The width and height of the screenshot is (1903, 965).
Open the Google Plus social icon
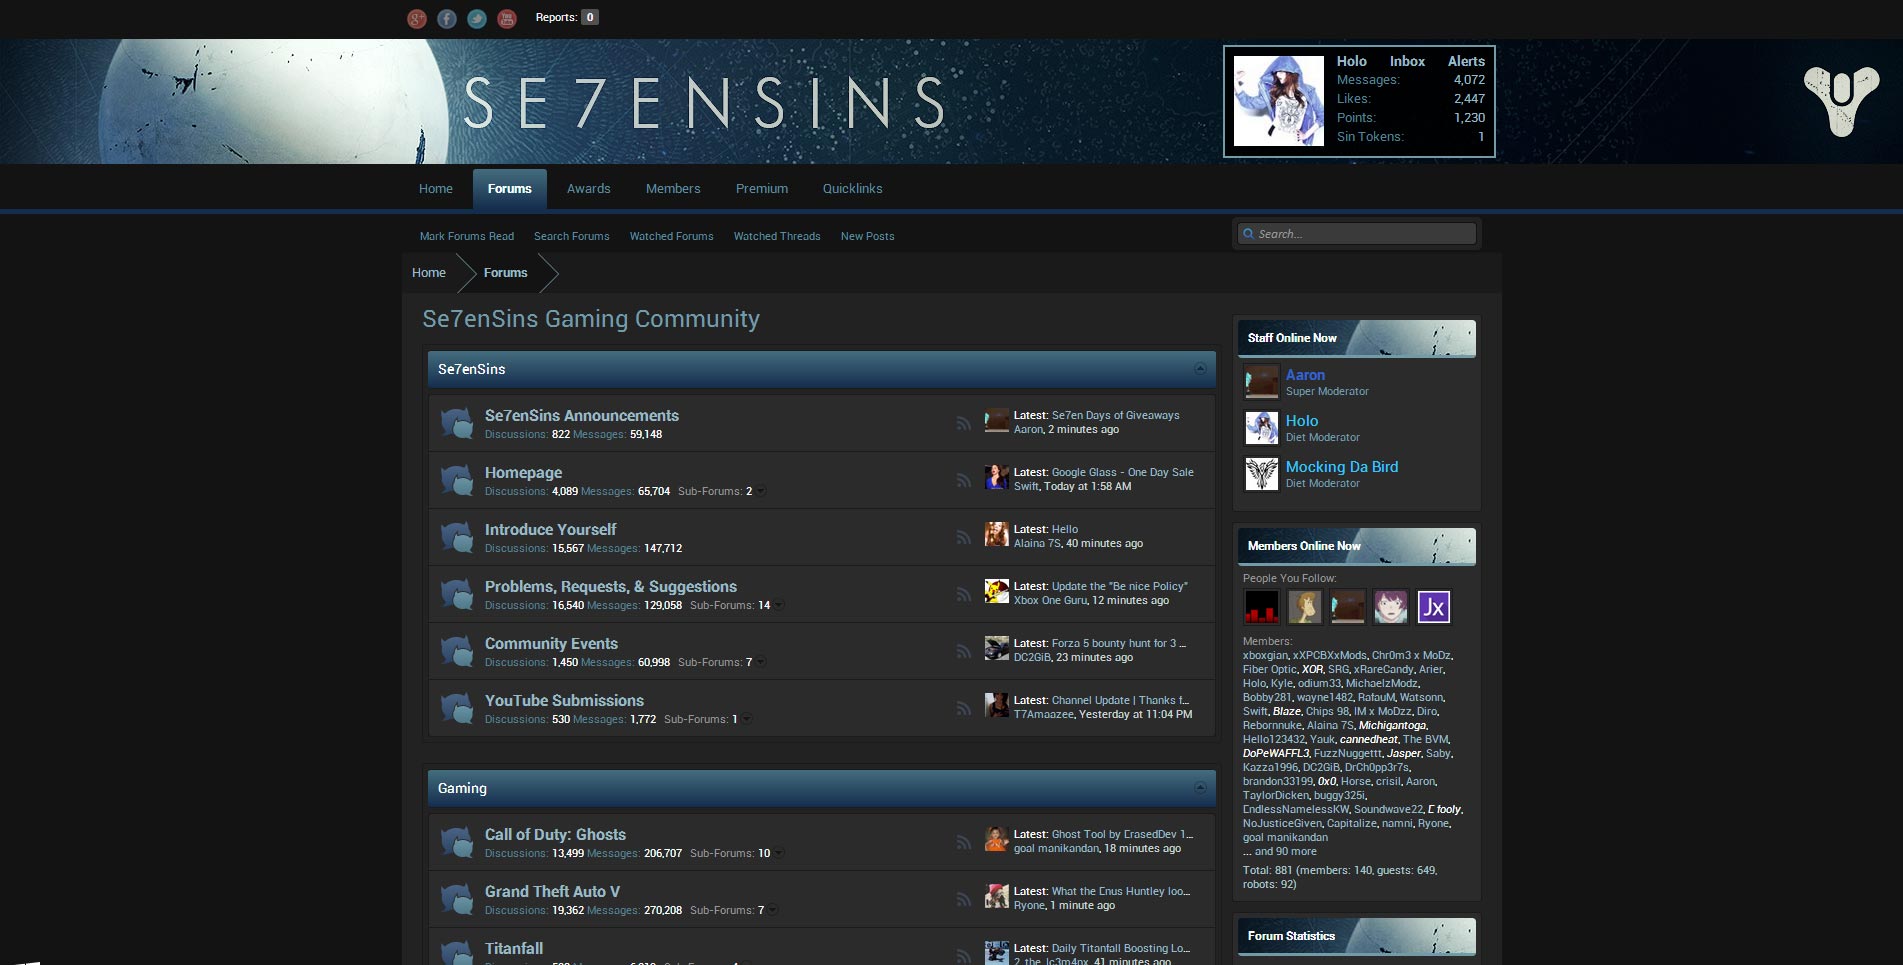pyautogui.click(x=417, y=19)
